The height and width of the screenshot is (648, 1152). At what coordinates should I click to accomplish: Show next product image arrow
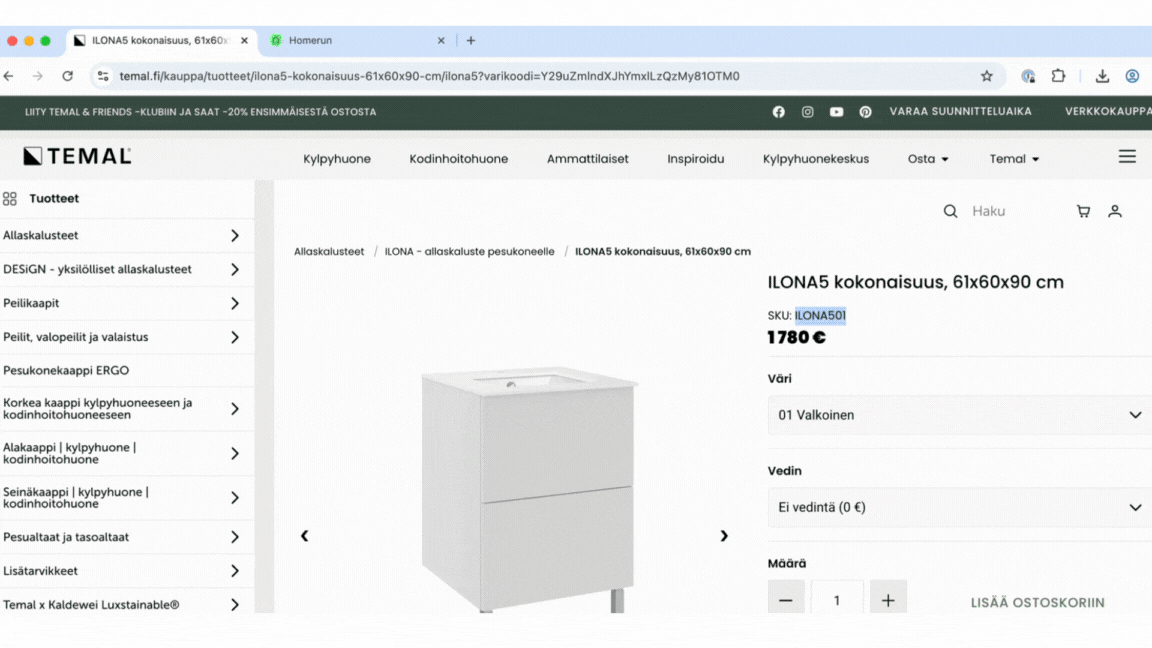pyautogui.click(x=724, y=536)
